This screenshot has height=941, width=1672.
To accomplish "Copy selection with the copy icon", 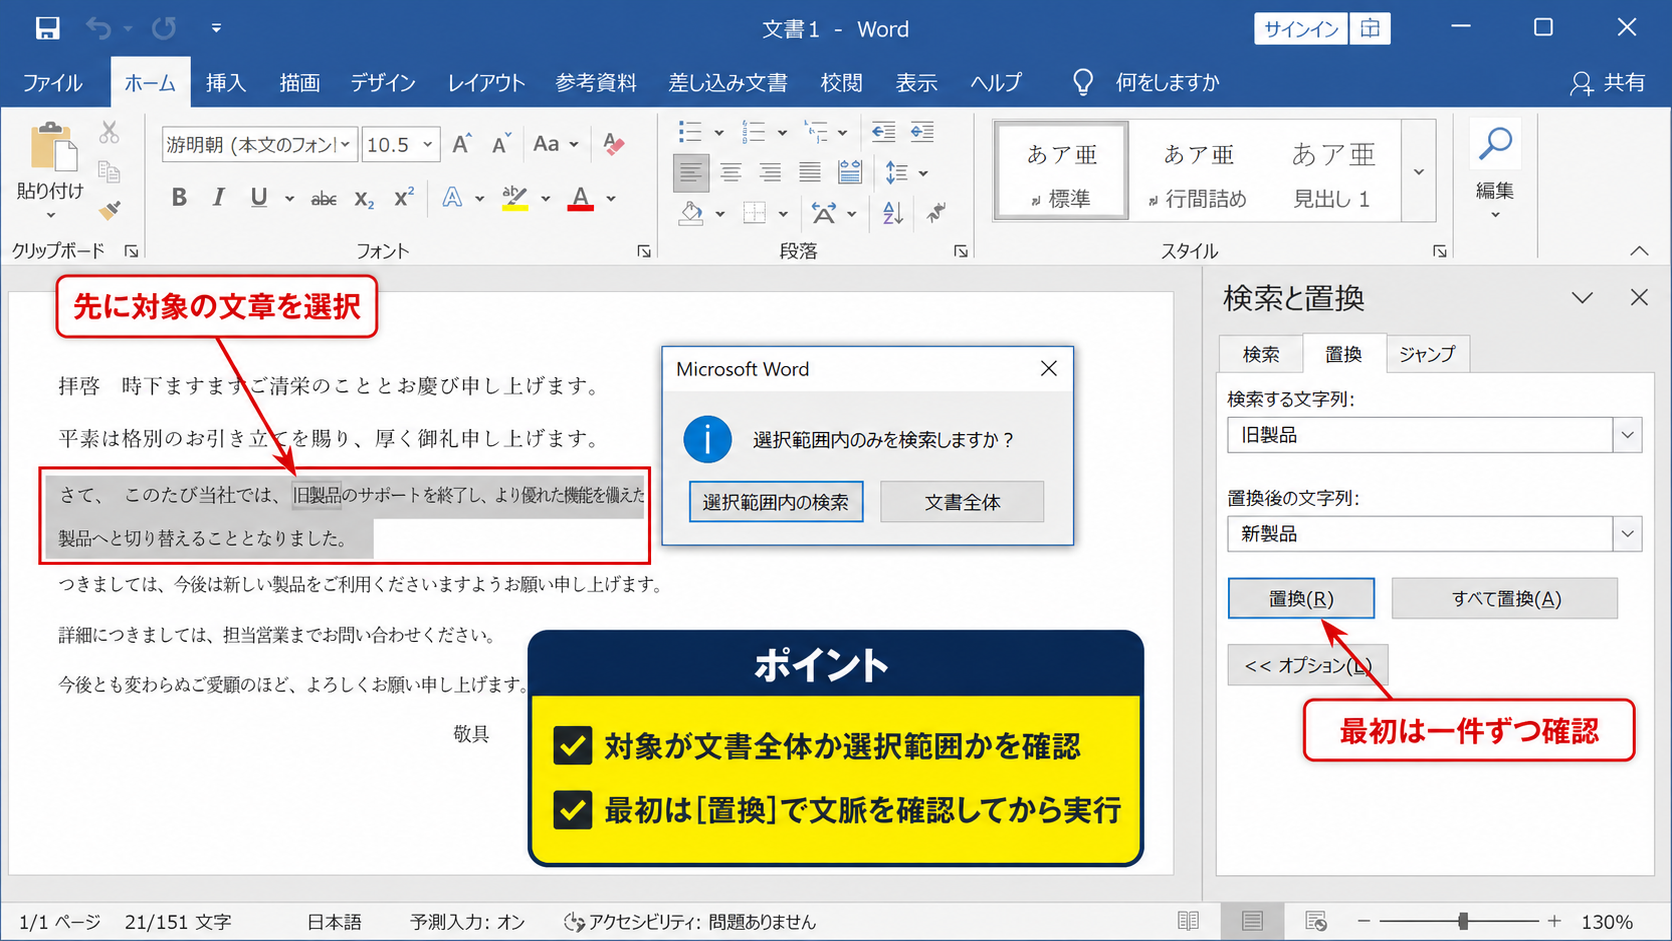I will point(109,171).
